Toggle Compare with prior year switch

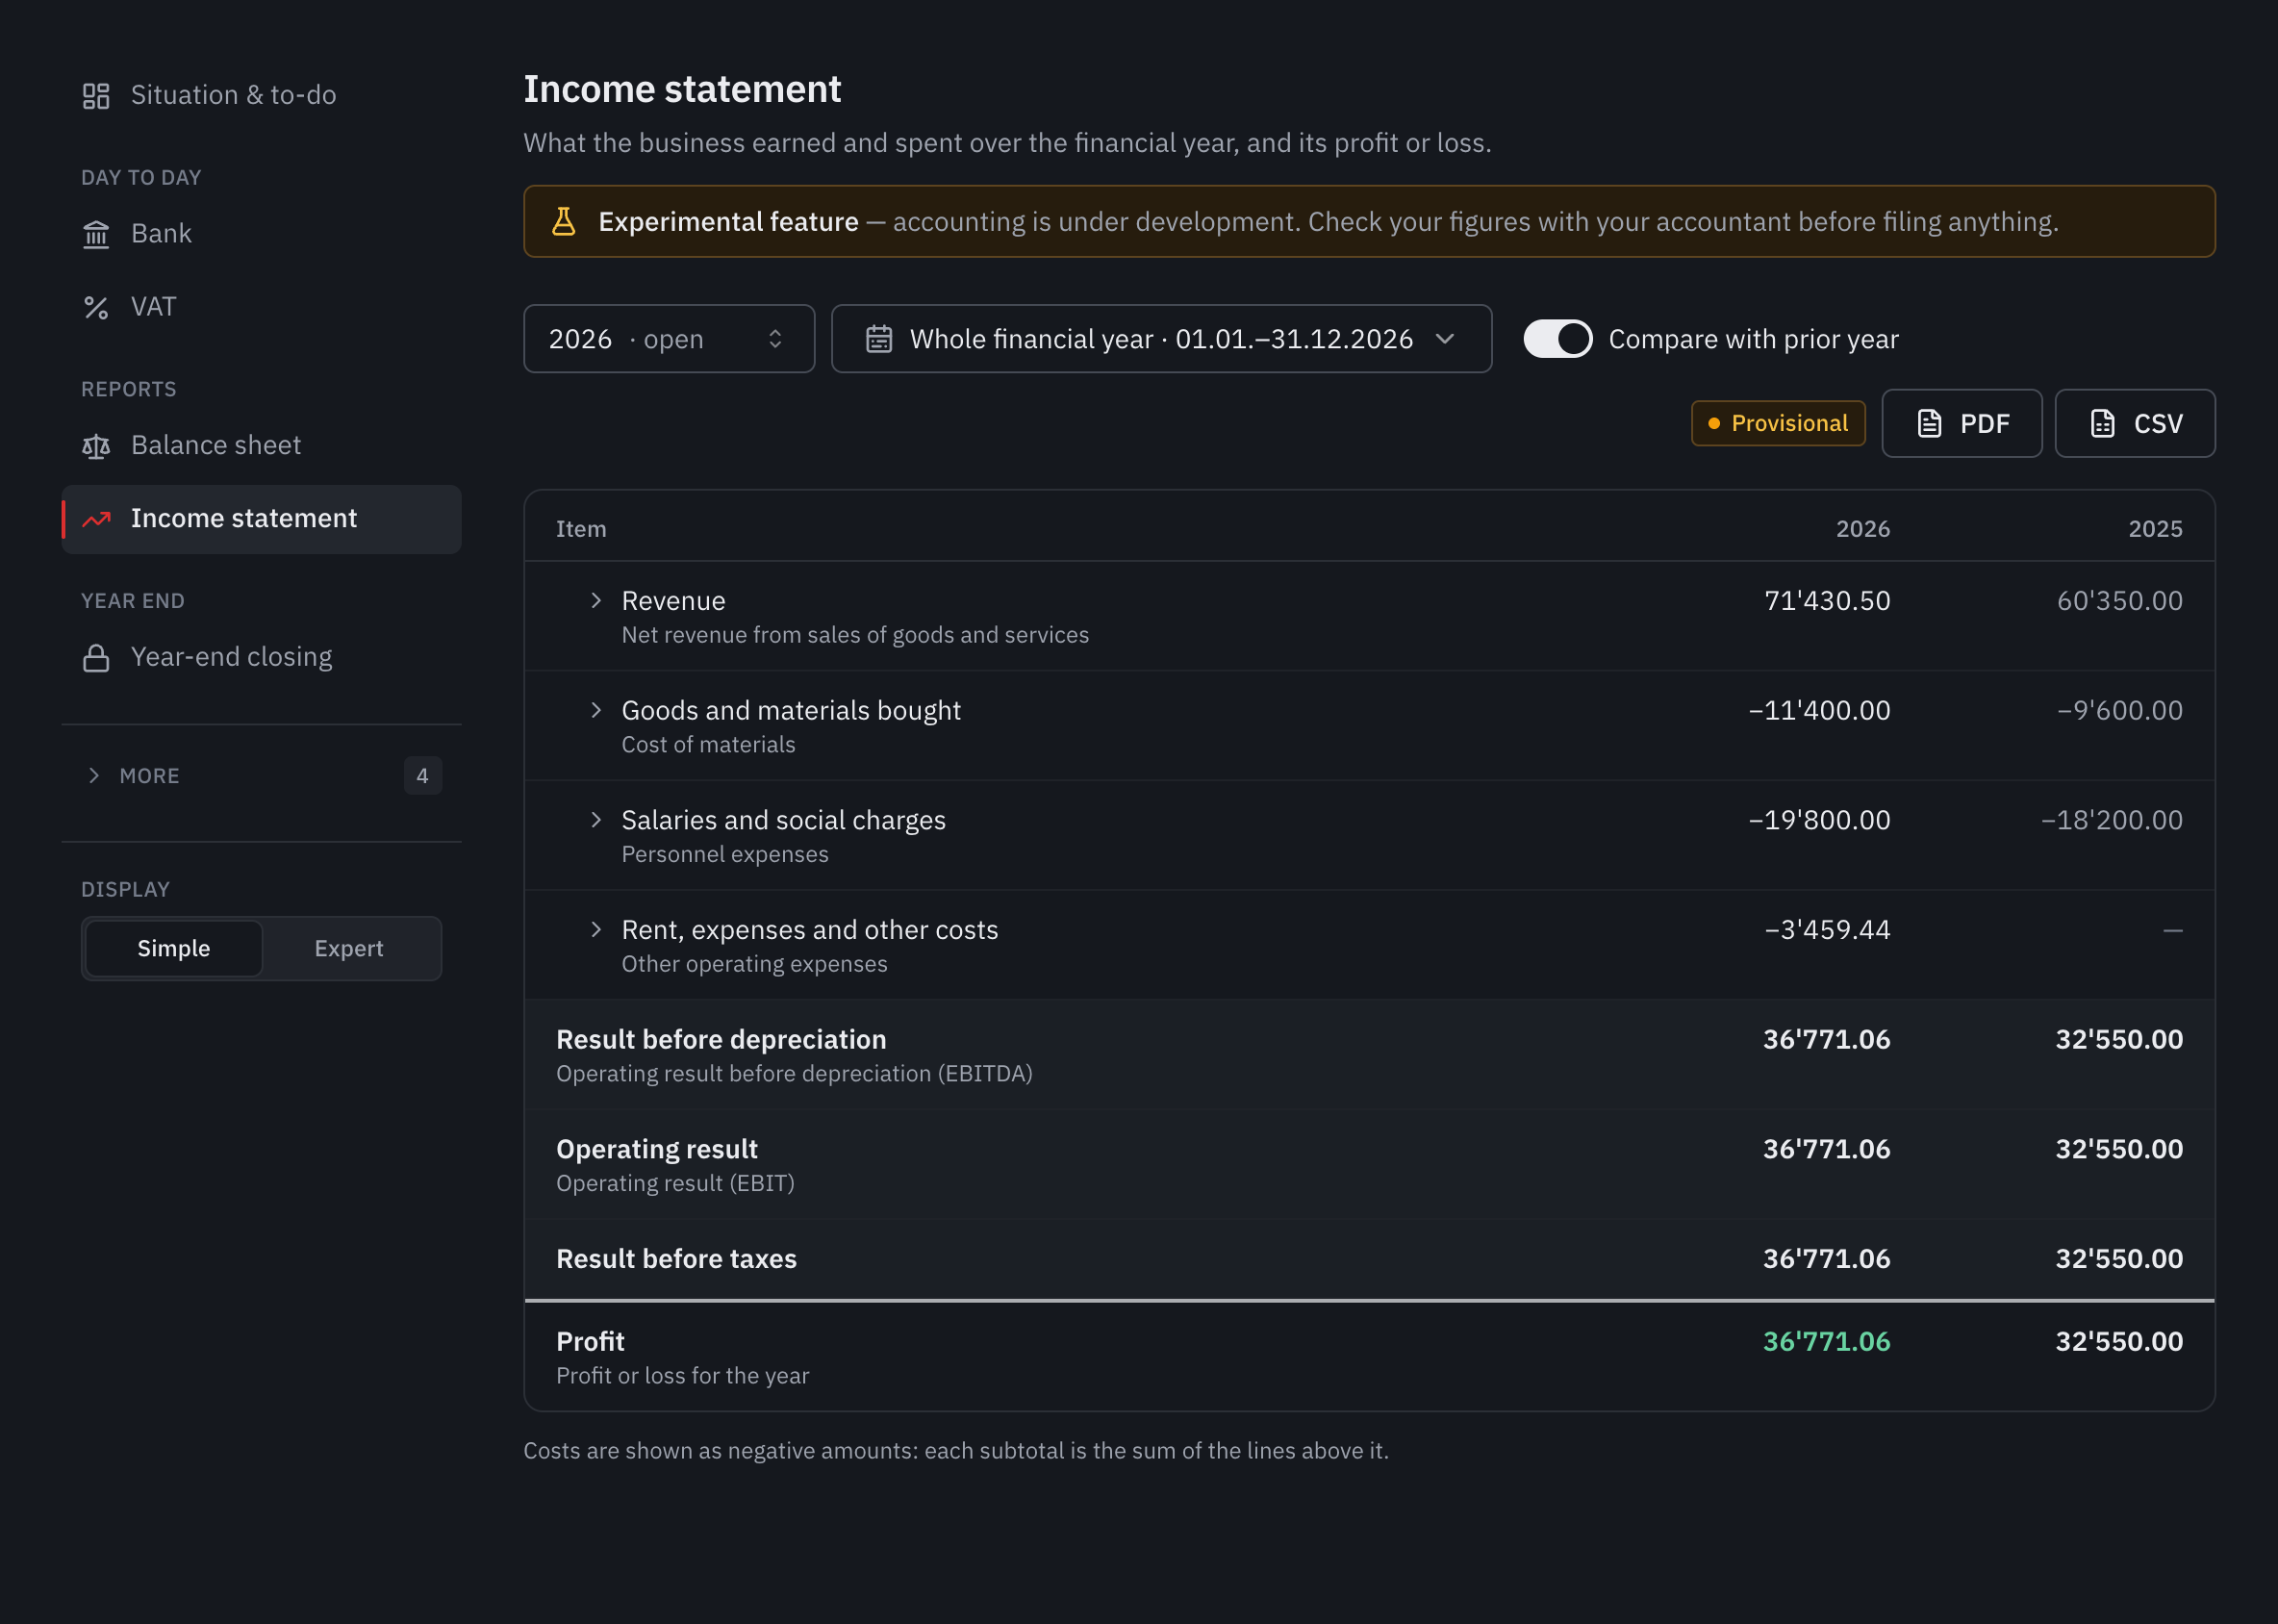click(1557, 339)
